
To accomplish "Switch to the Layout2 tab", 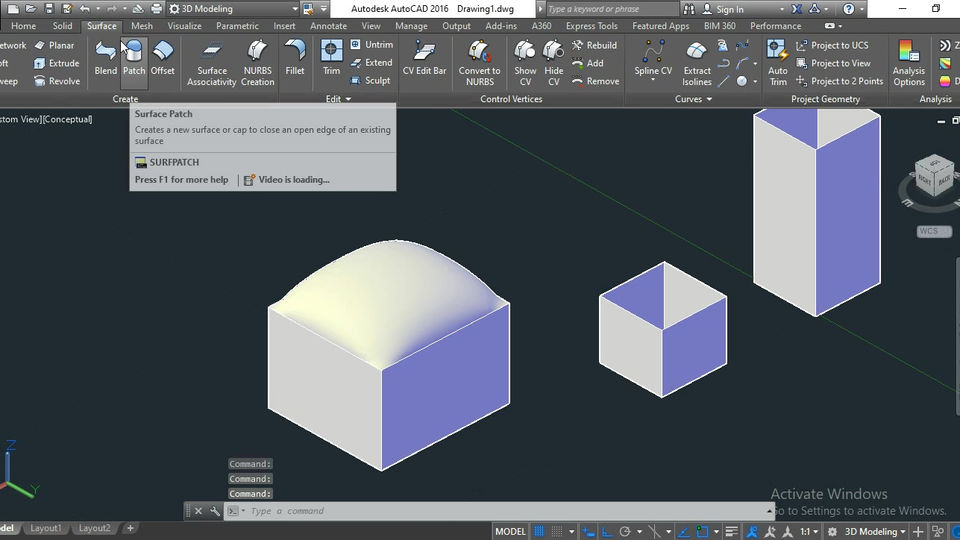I will [94, 528].
